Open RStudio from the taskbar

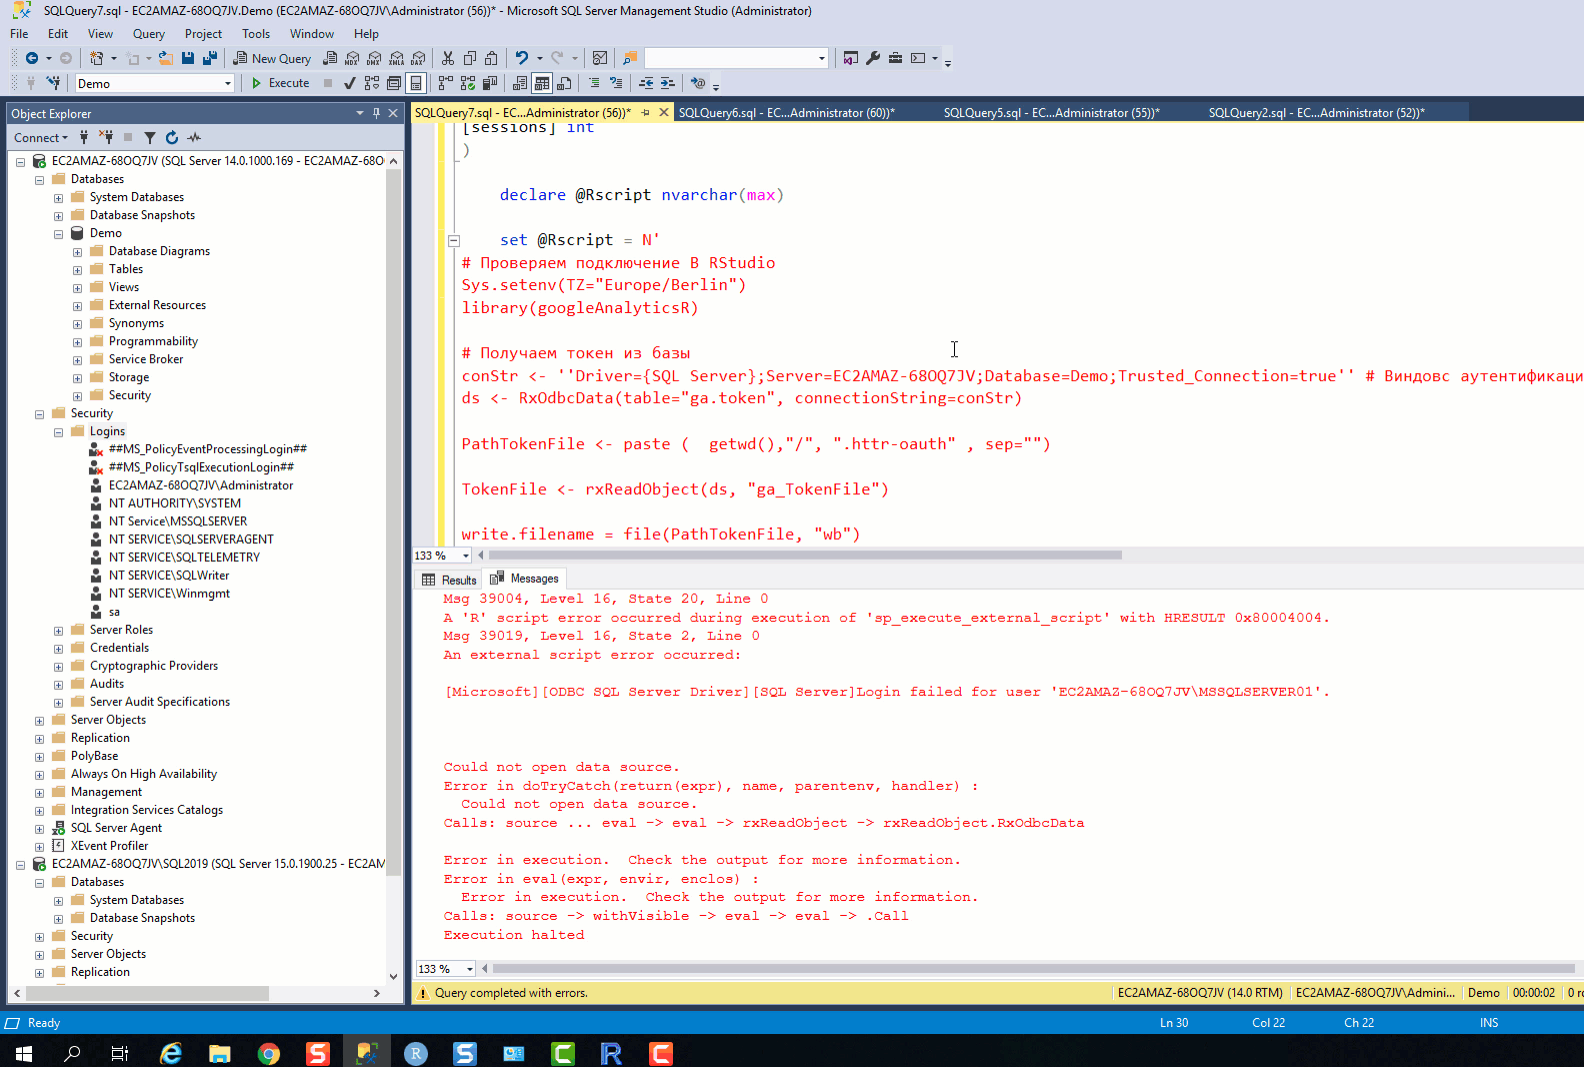click(x=416, y=1053)
